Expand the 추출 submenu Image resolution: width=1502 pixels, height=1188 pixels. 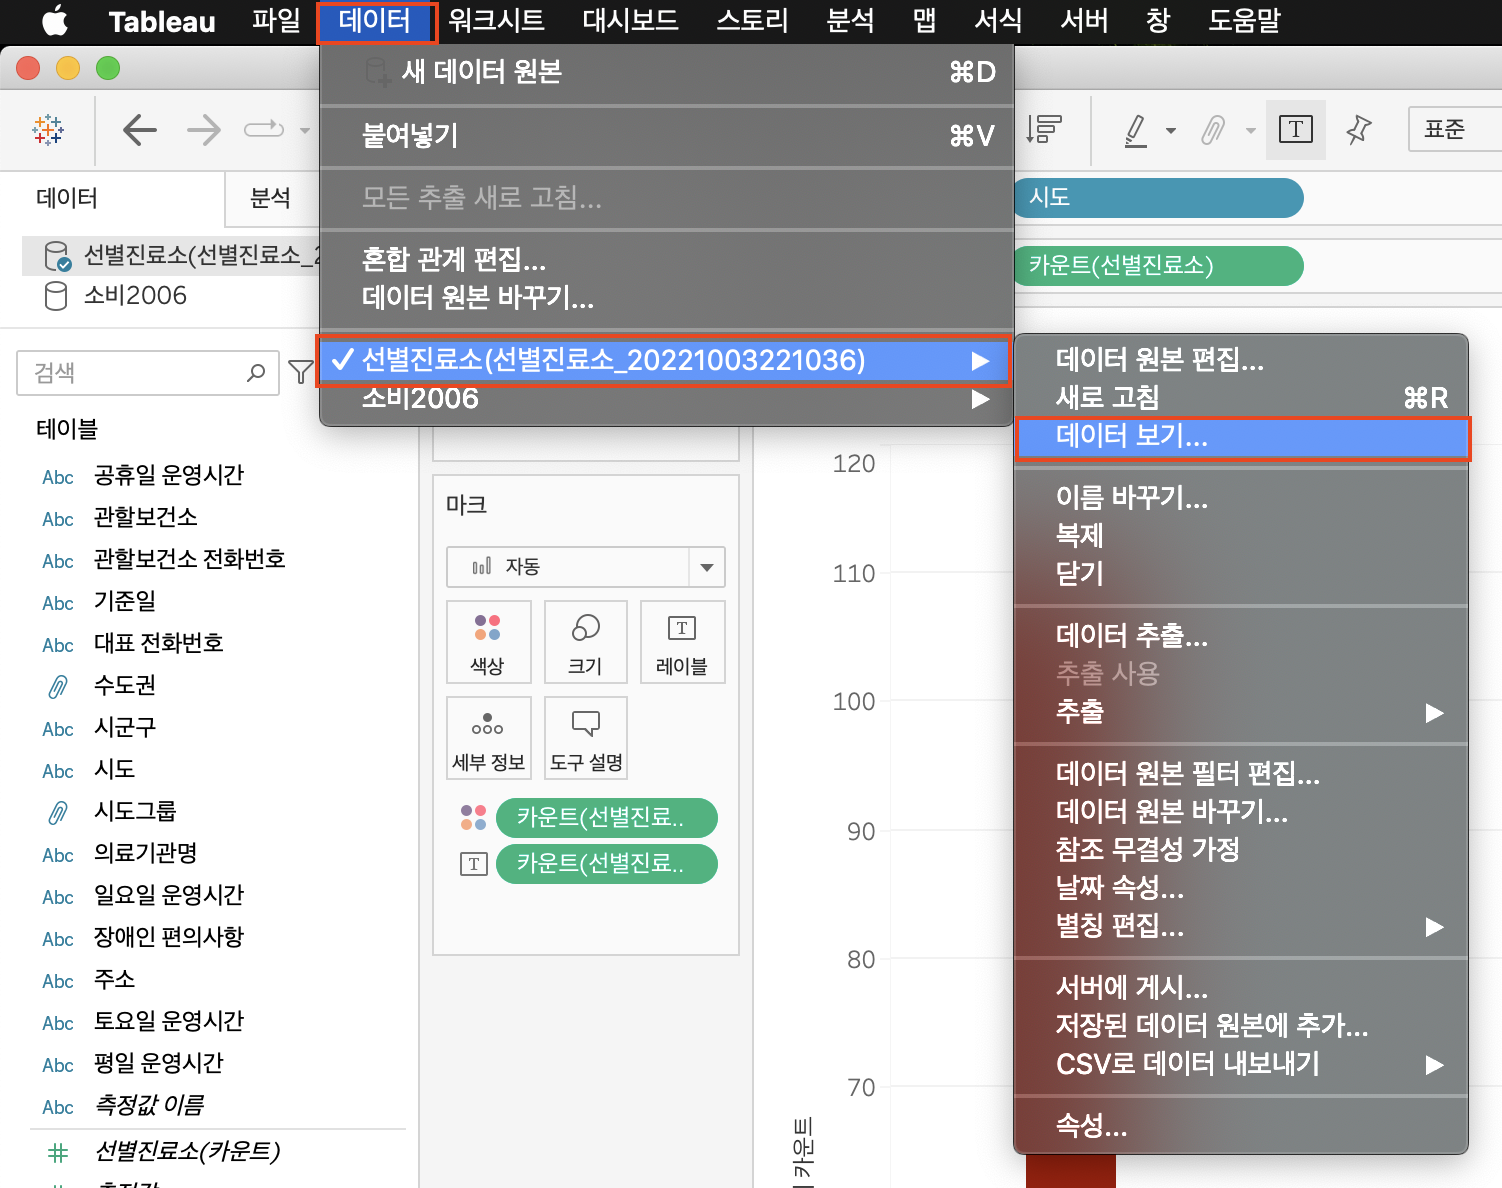[x=1434, y=713]
